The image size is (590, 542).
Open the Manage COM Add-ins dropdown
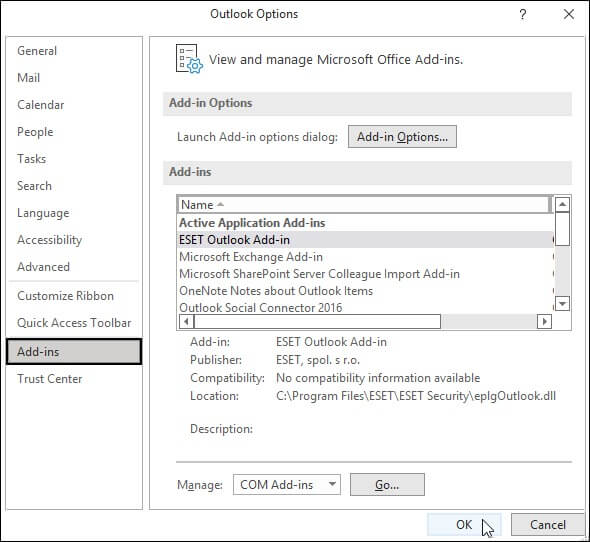[x=287, y=485]
